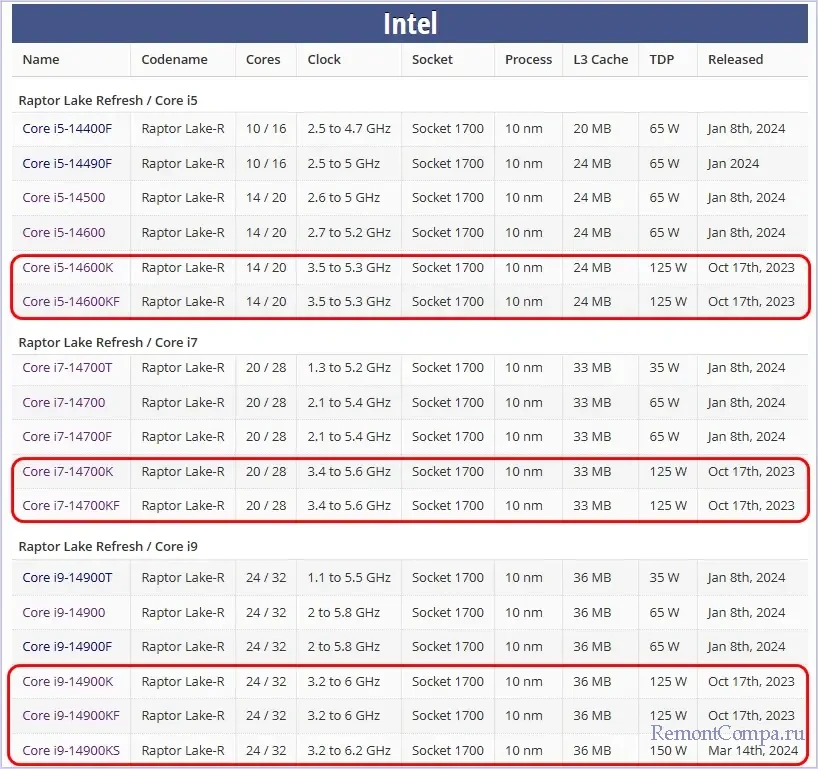Click the Name column header
The image size is (818, 769).
[x=41, y=60]
